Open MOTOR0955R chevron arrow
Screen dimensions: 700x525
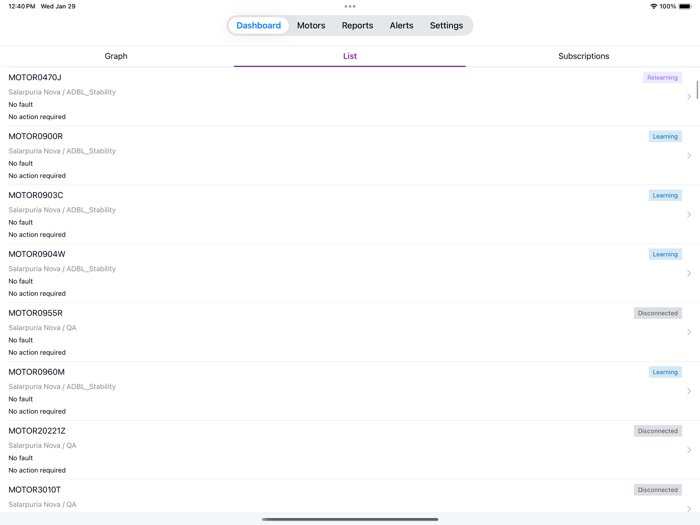tap(689, 332)
